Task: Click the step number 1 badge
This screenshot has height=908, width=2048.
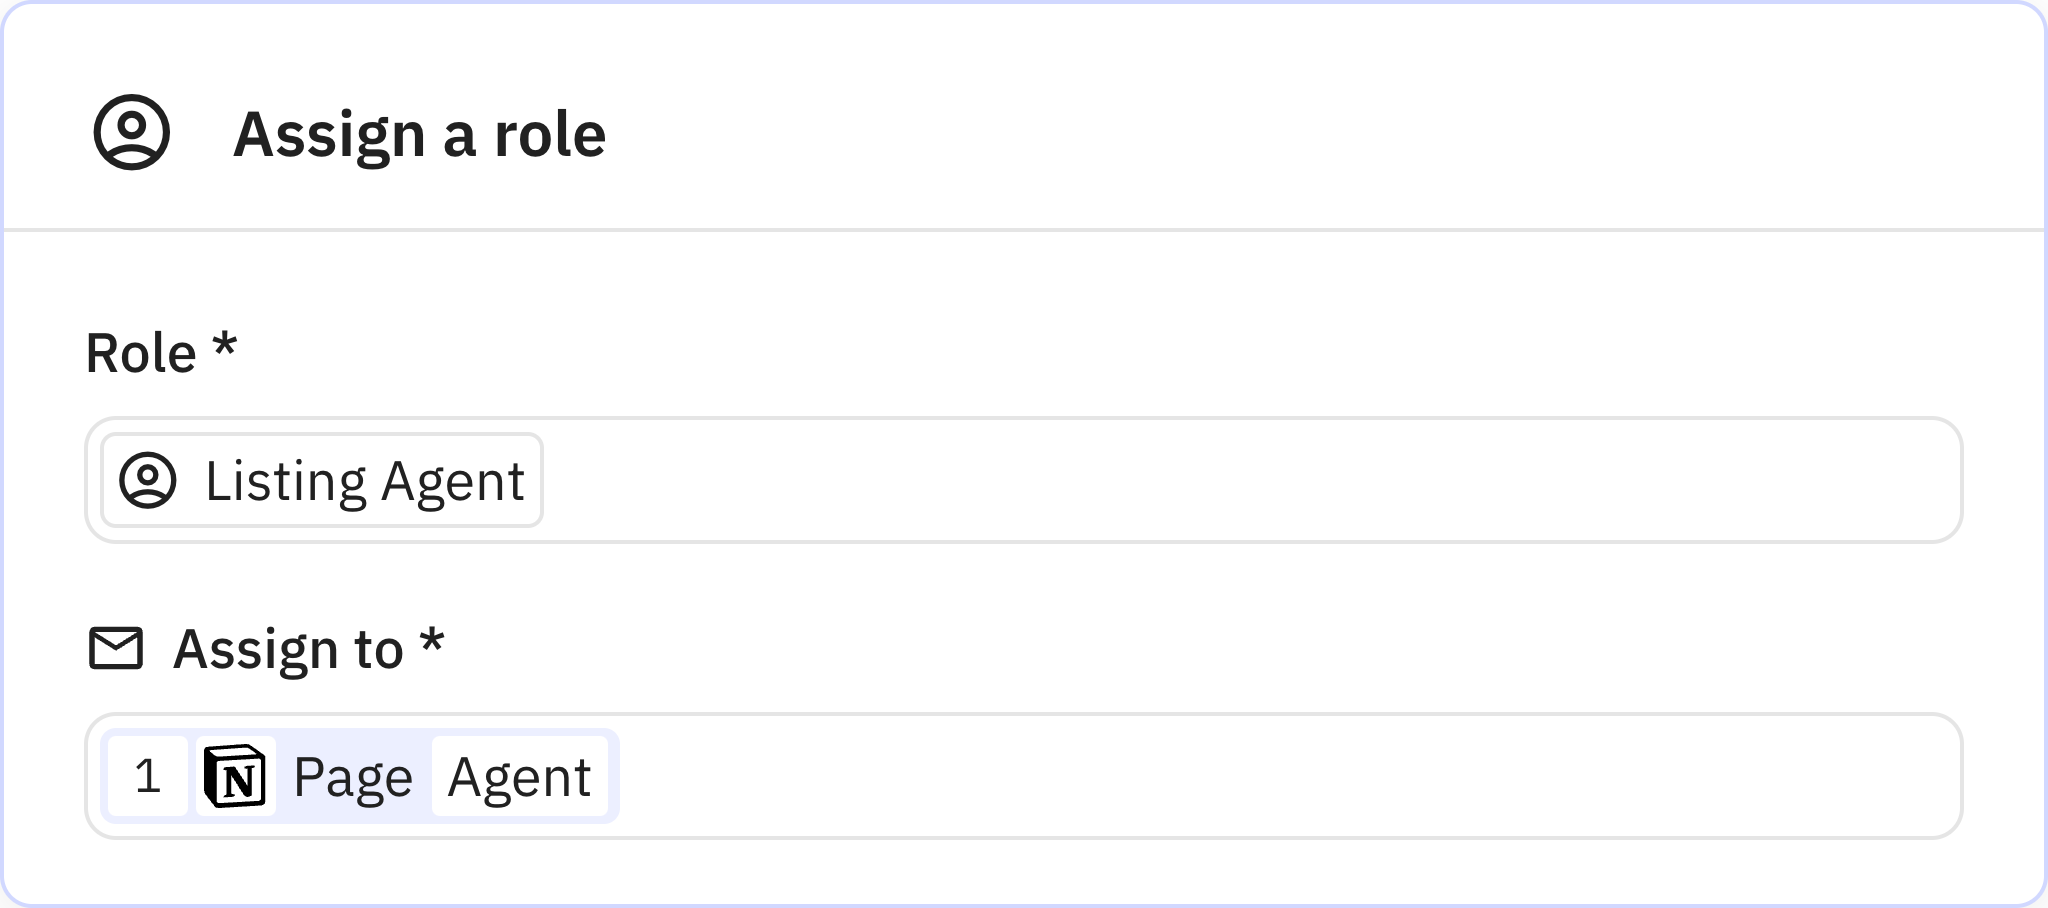Action: coord(148,776)
